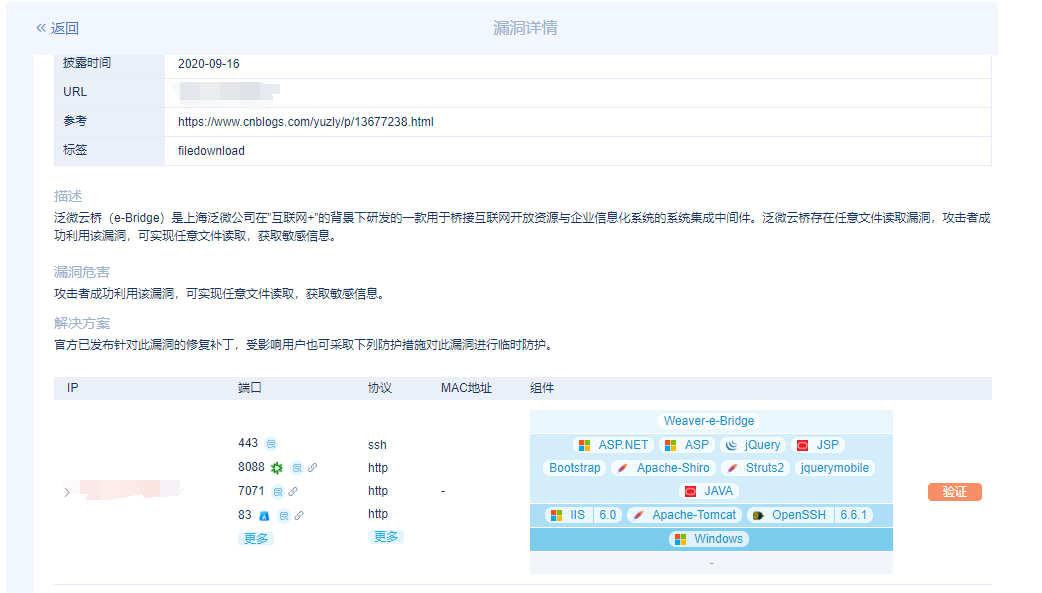Click the feather icon in Apache-Shiro tag

(623, 469)
